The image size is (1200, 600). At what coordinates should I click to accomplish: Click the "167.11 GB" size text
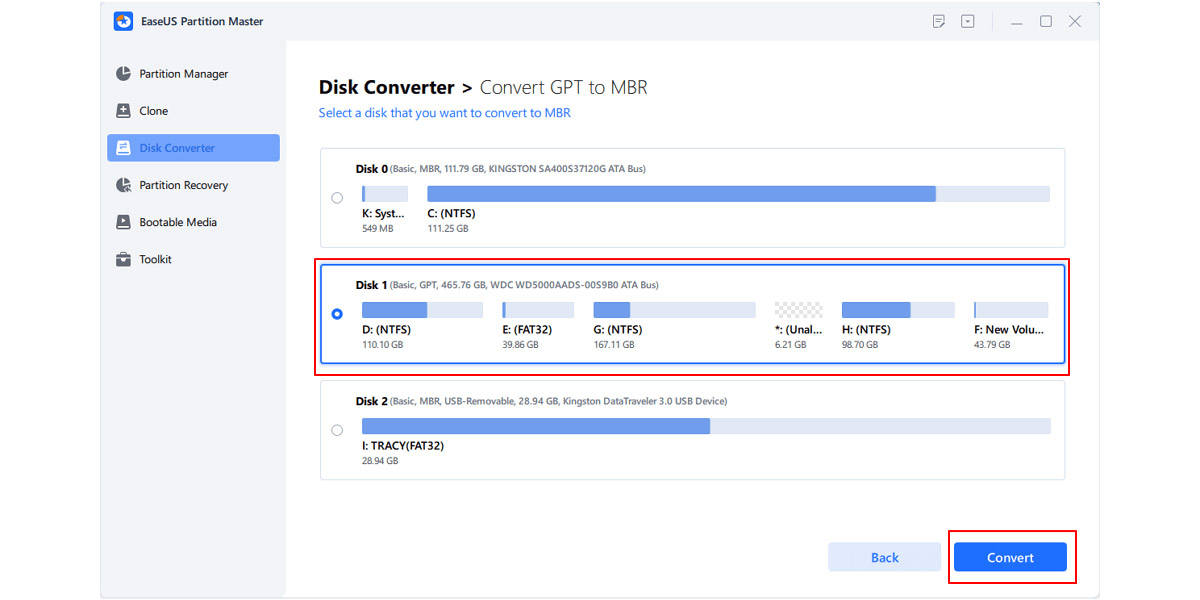pos(615,345)
